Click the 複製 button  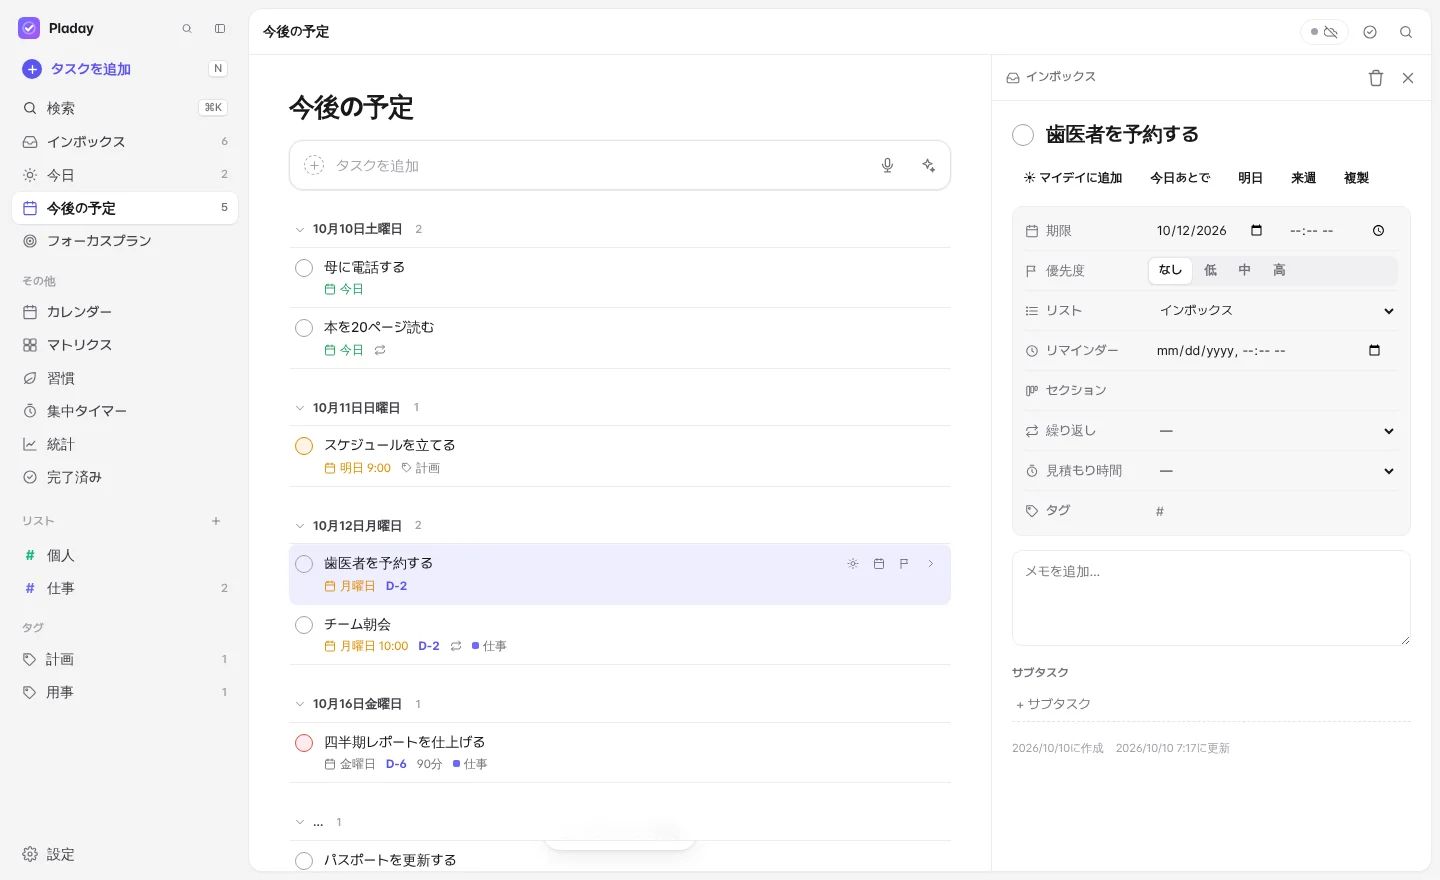tap(1356, 178)
